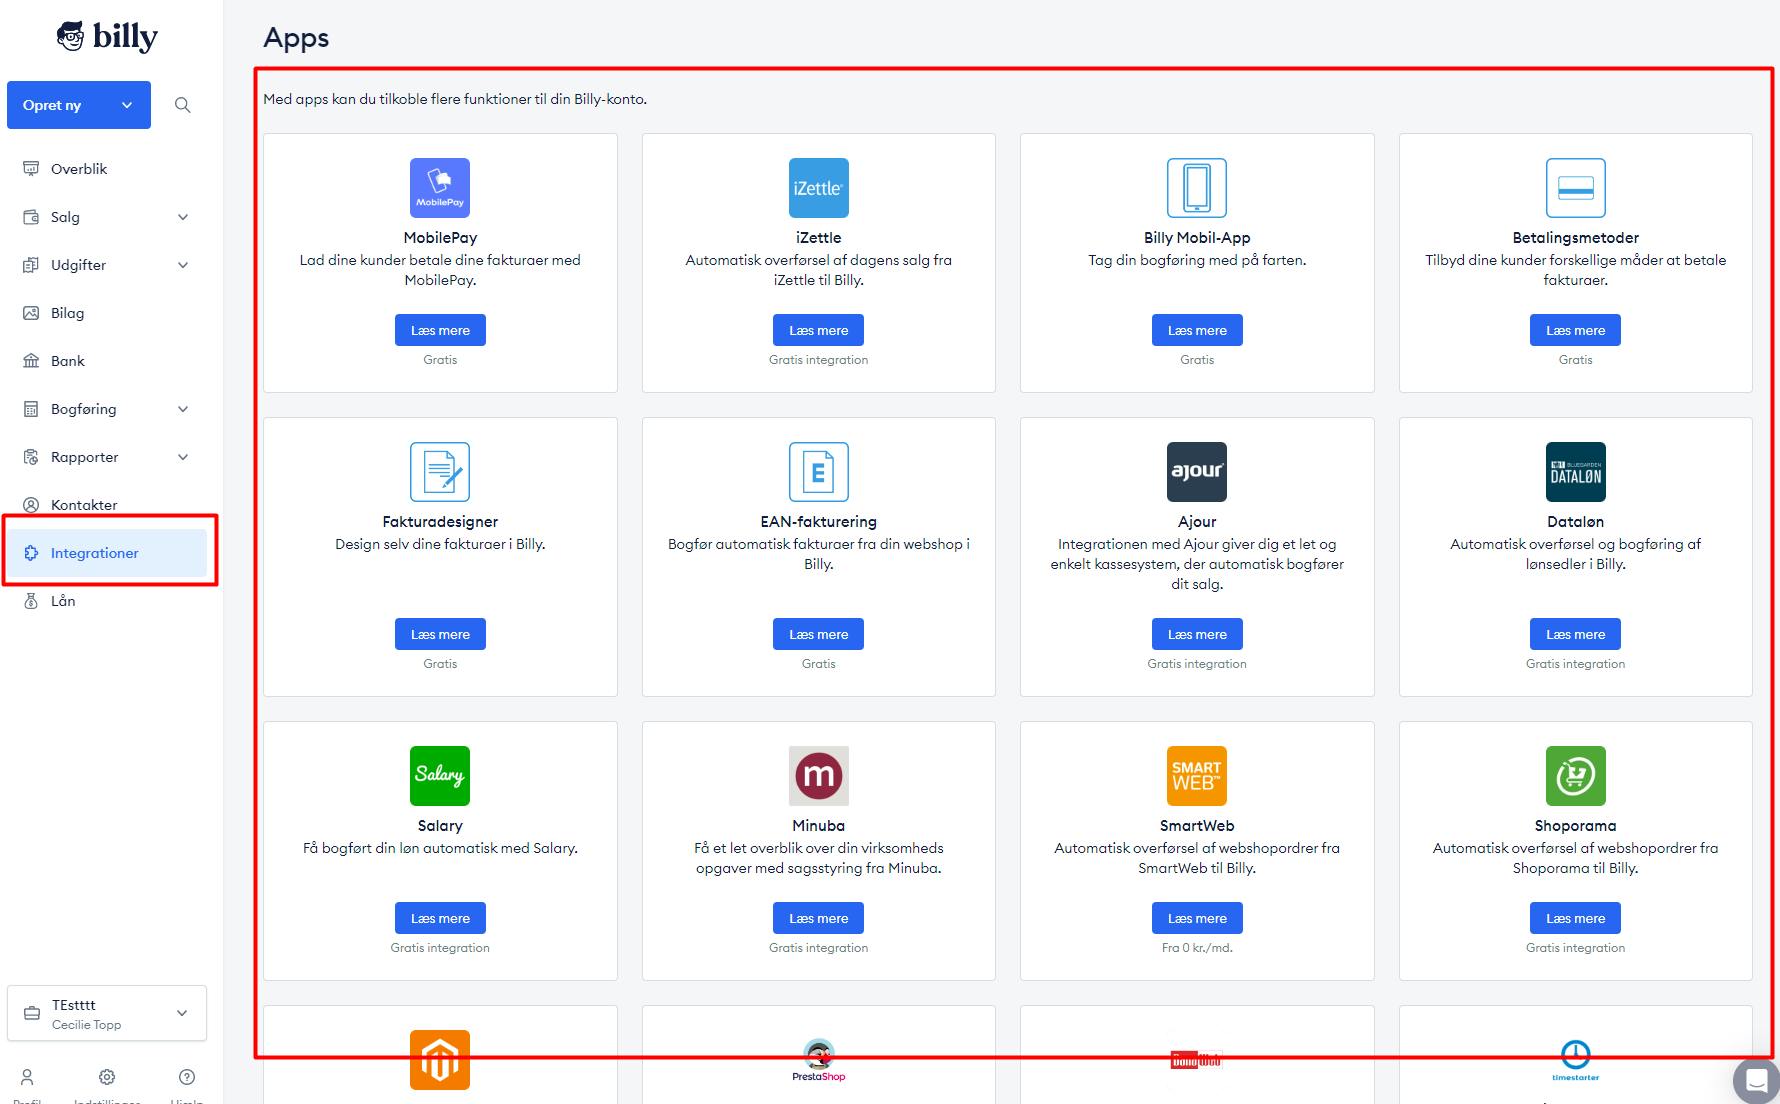The height and width of the screenshot is (1104, 1780).
Task: Click the Betalingsmetoder card icon
Action: (1575, 188)
